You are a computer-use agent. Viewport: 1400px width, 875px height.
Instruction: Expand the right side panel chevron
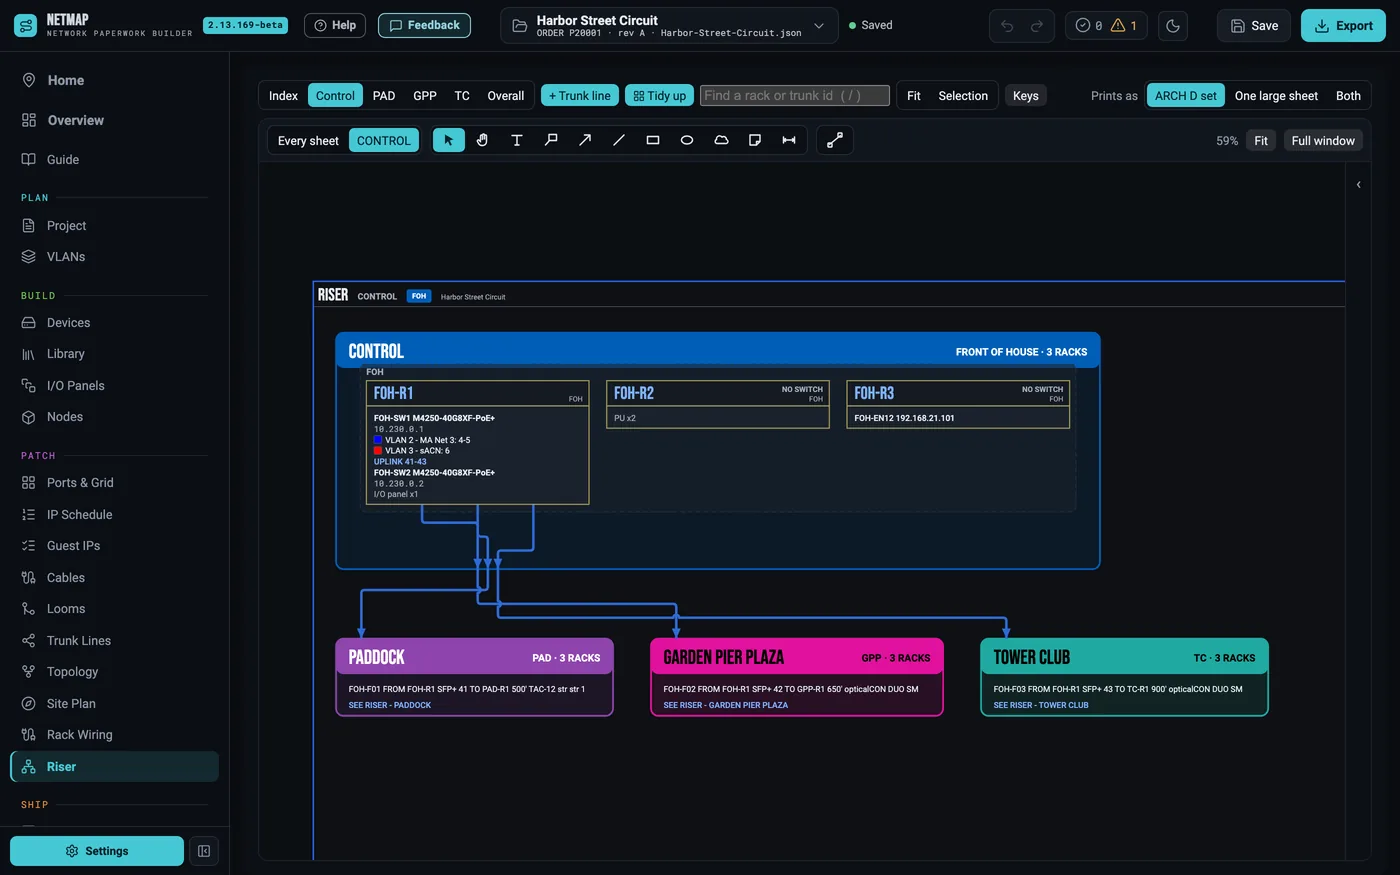(1358, 185)
